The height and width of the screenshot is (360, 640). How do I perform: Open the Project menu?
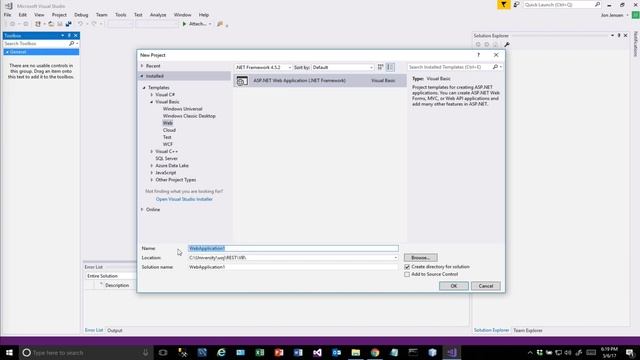59,15
